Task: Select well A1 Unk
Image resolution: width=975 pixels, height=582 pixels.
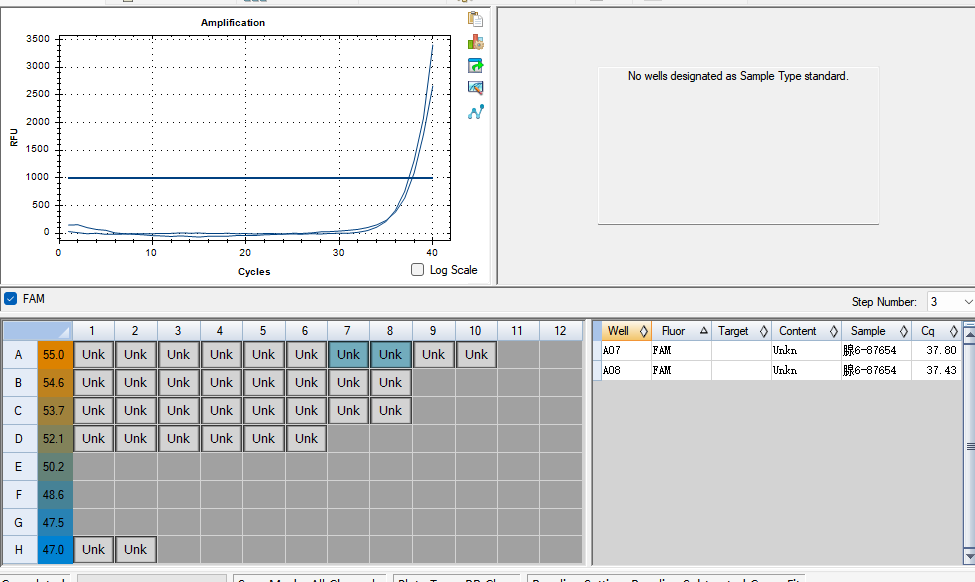Action: (93, 354)
